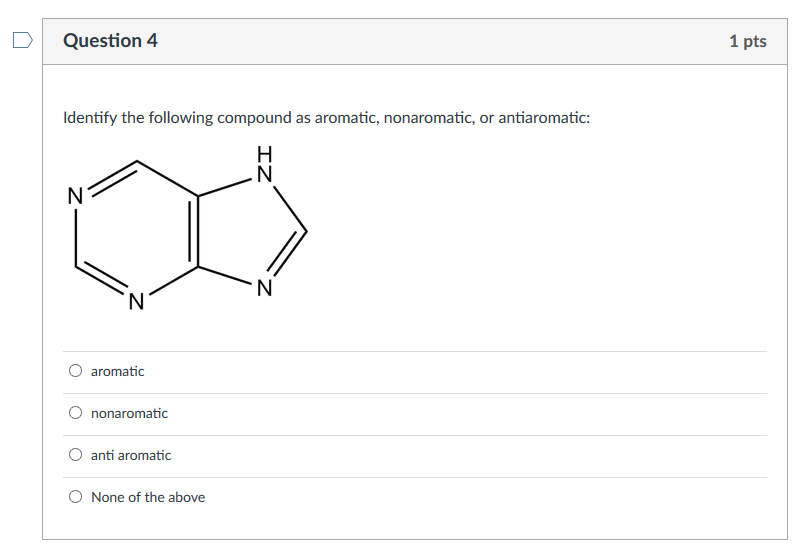Screen dimensions: 811x556
Task: Click the rightmost carbon vertex of imidazole ring
Action: click(x=306, y=231)
